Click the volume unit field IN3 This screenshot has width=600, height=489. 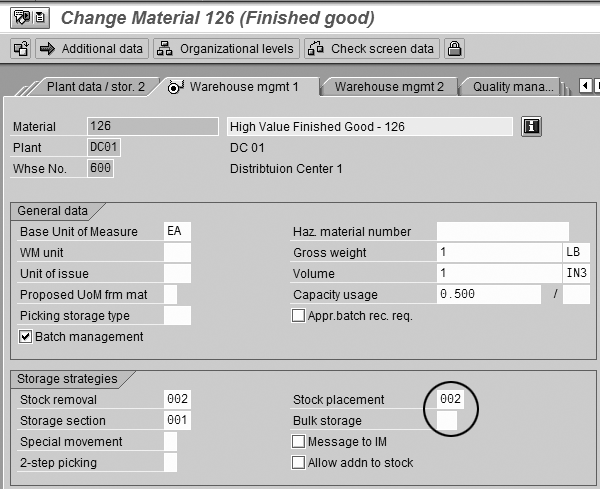click(576, 274)
